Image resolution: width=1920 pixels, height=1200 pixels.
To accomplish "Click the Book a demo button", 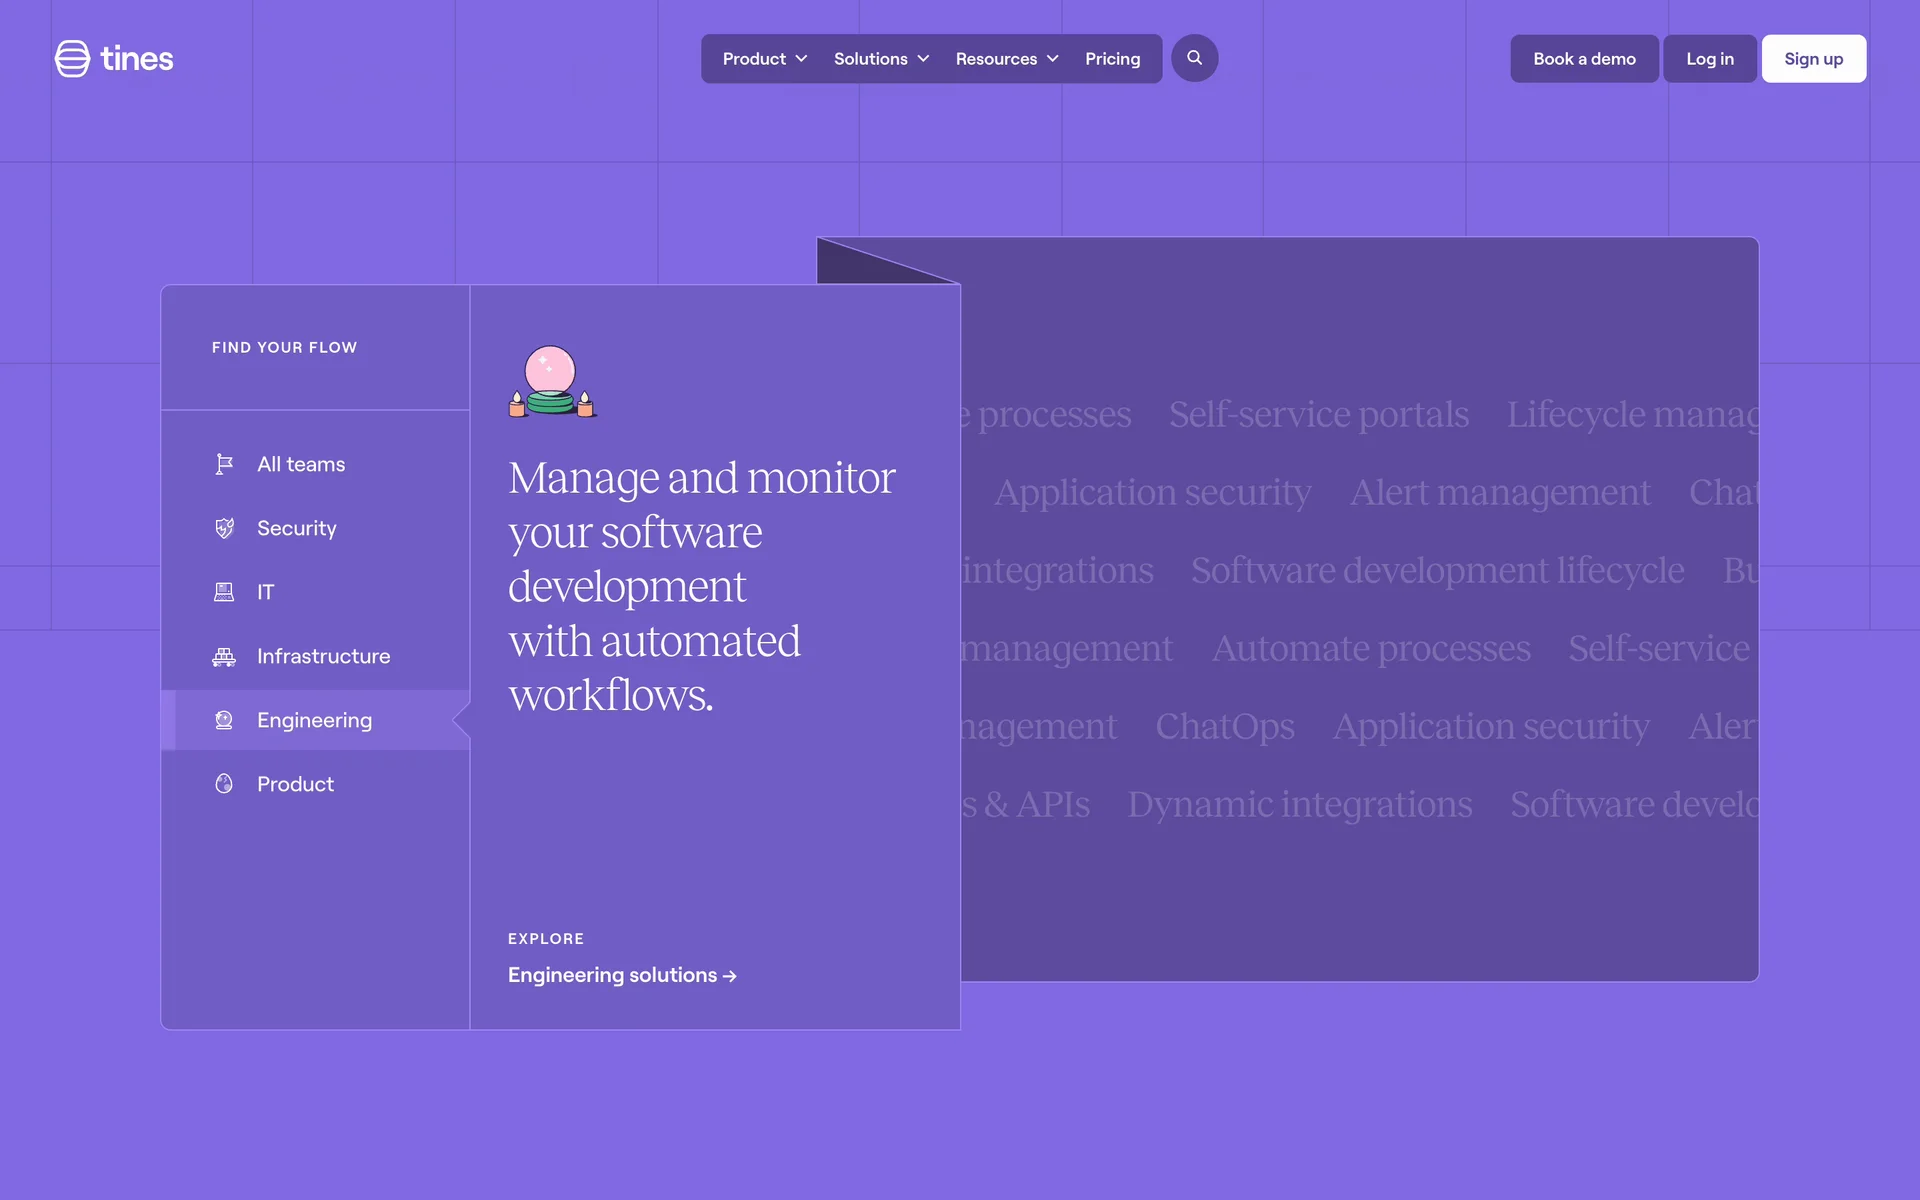I will click(x=1584, y=59).
